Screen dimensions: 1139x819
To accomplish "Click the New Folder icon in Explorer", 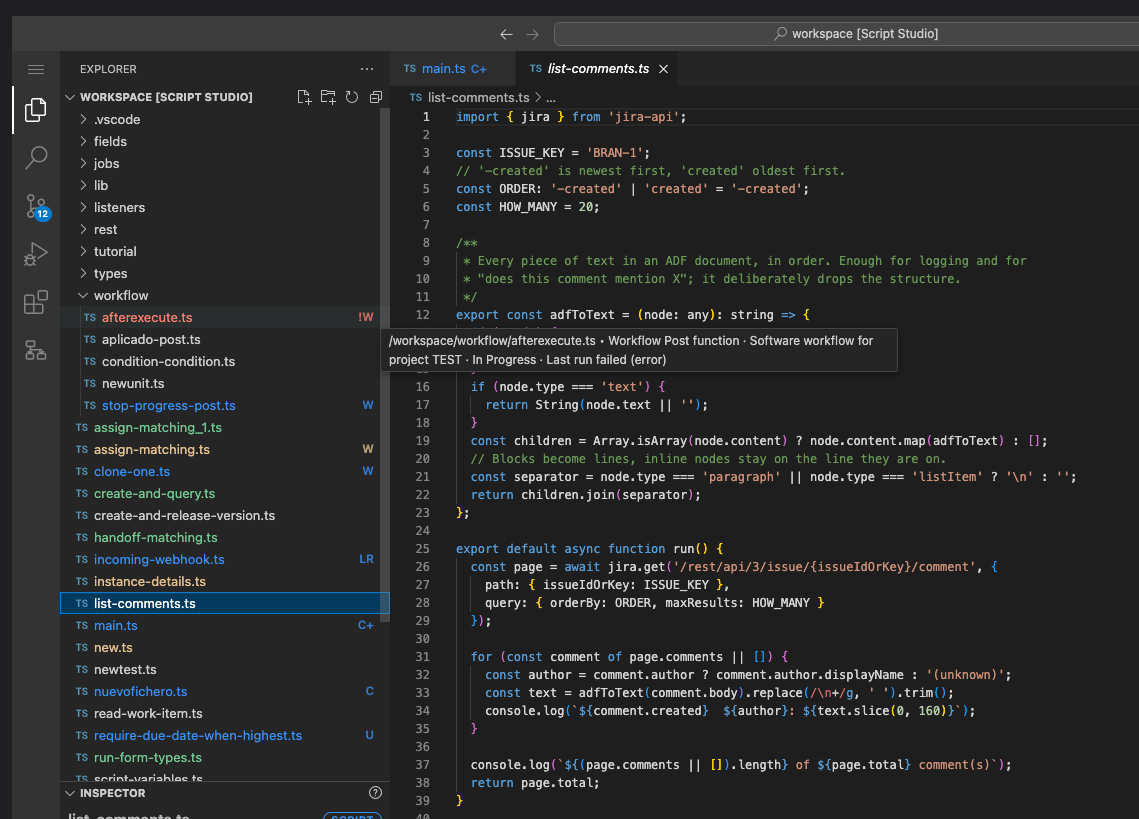I will pyautogui.click(x=328, y=97).
